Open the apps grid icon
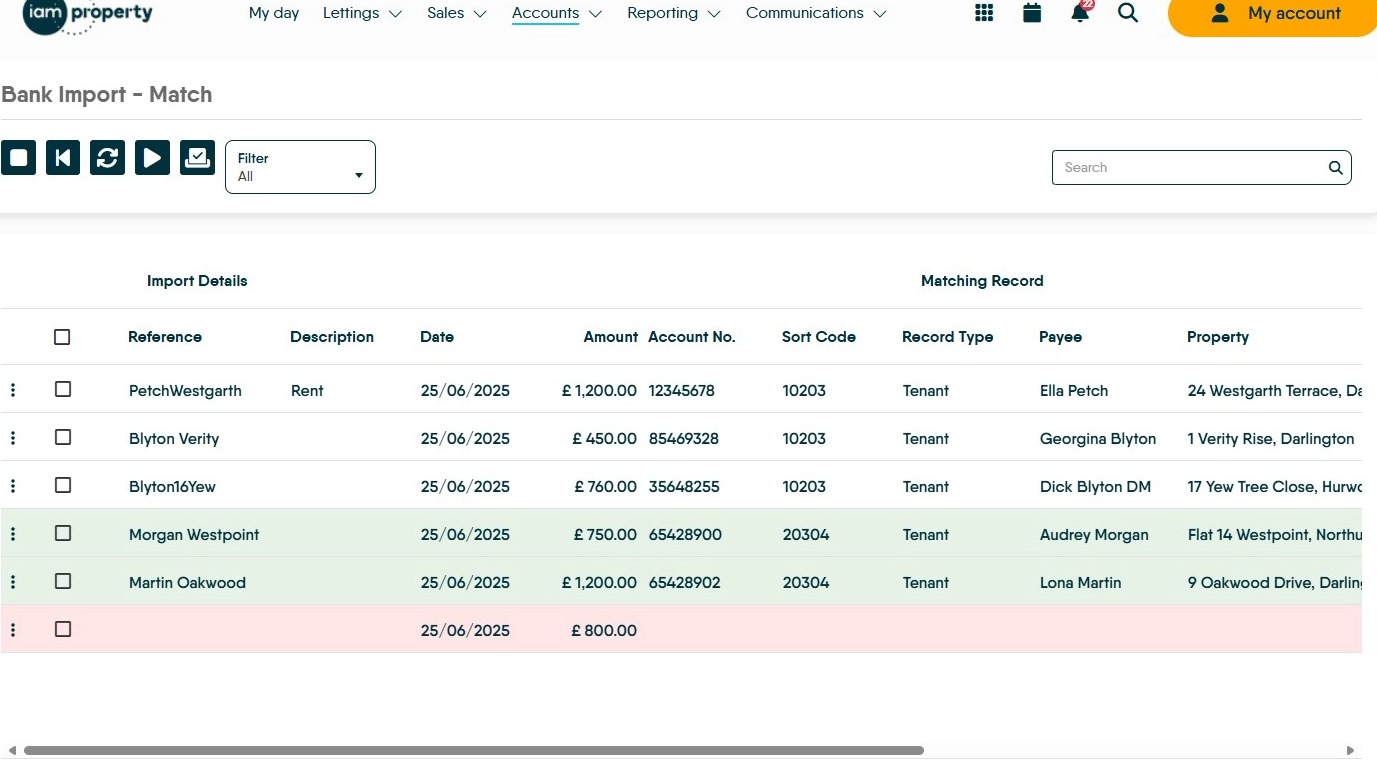The image size is (1377, 769). pos(984,13)
